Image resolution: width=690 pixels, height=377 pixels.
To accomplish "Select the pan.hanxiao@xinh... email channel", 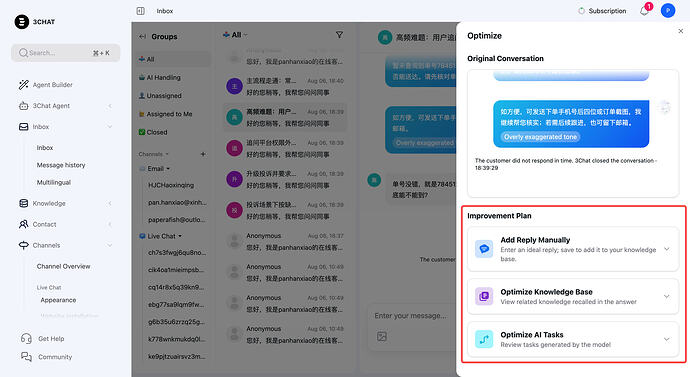I will (x=177, y=202).
